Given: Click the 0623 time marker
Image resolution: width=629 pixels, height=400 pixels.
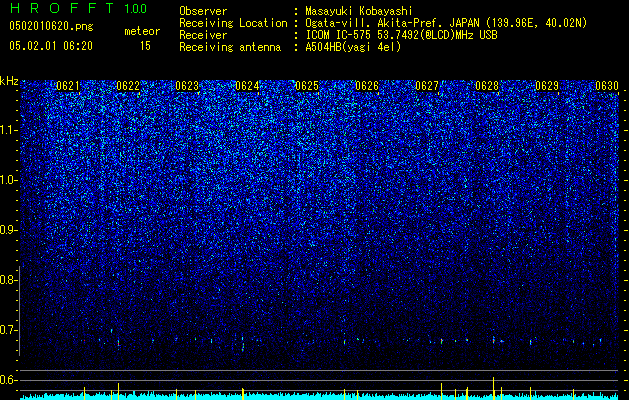Looking at the screenshot, I should pos(187,86).
